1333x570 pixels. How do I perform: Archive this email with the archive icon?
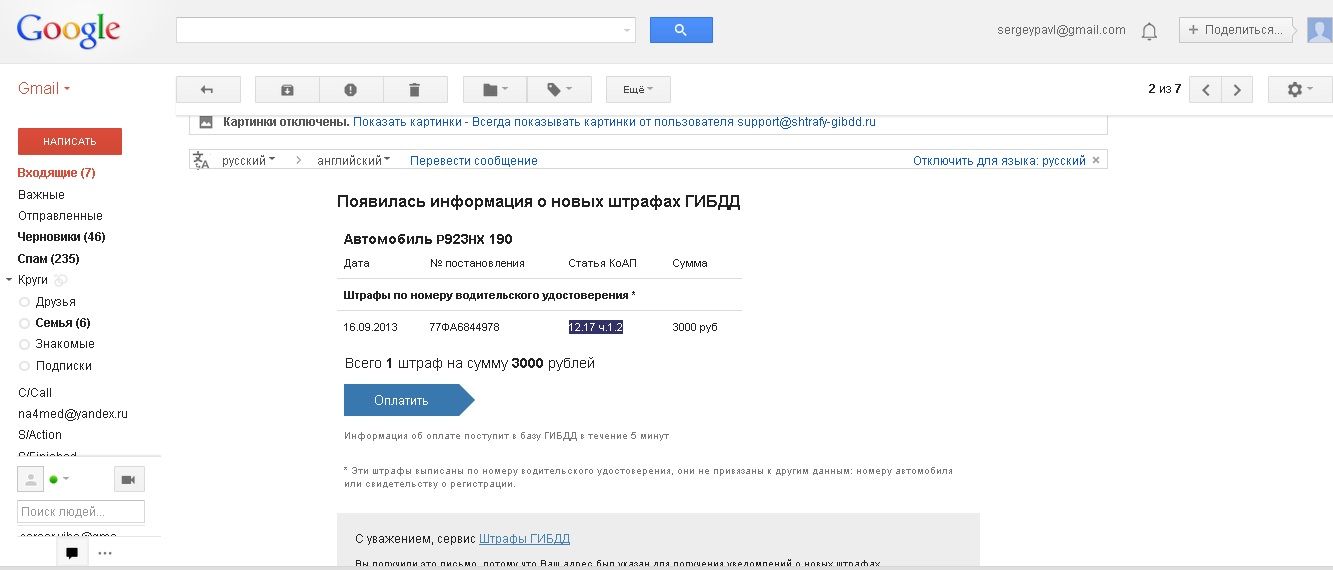[287, 90]
